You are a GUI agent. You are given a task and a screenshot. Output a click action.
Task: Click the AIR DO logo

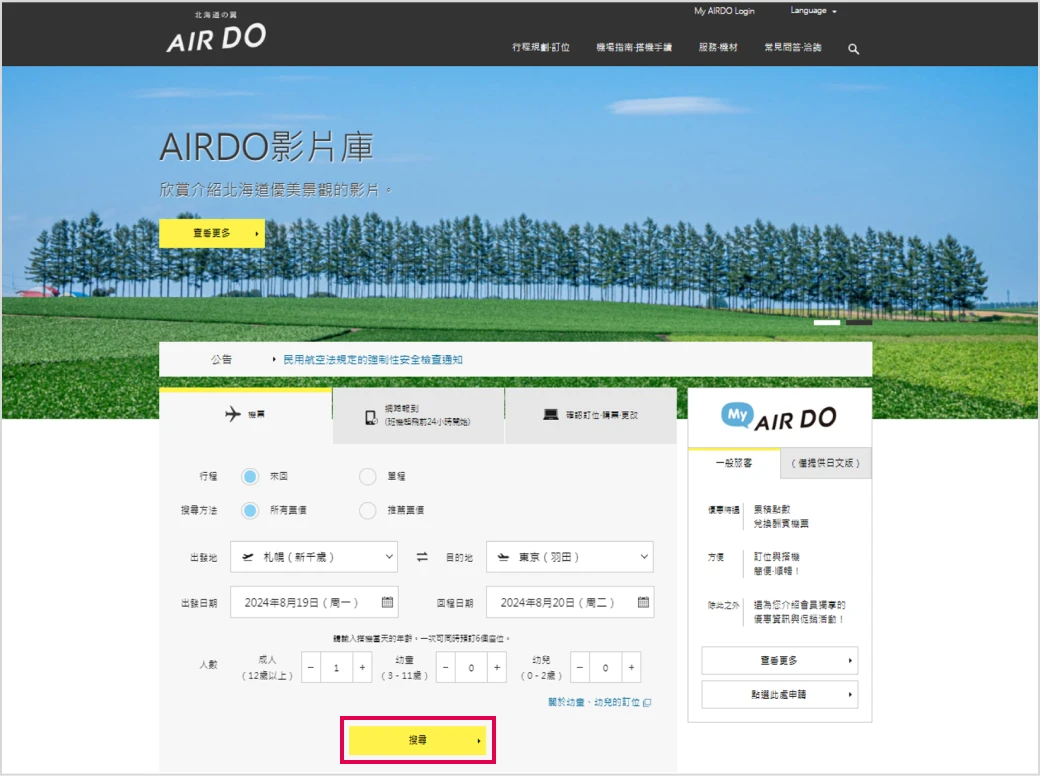[x=216, y=33]
